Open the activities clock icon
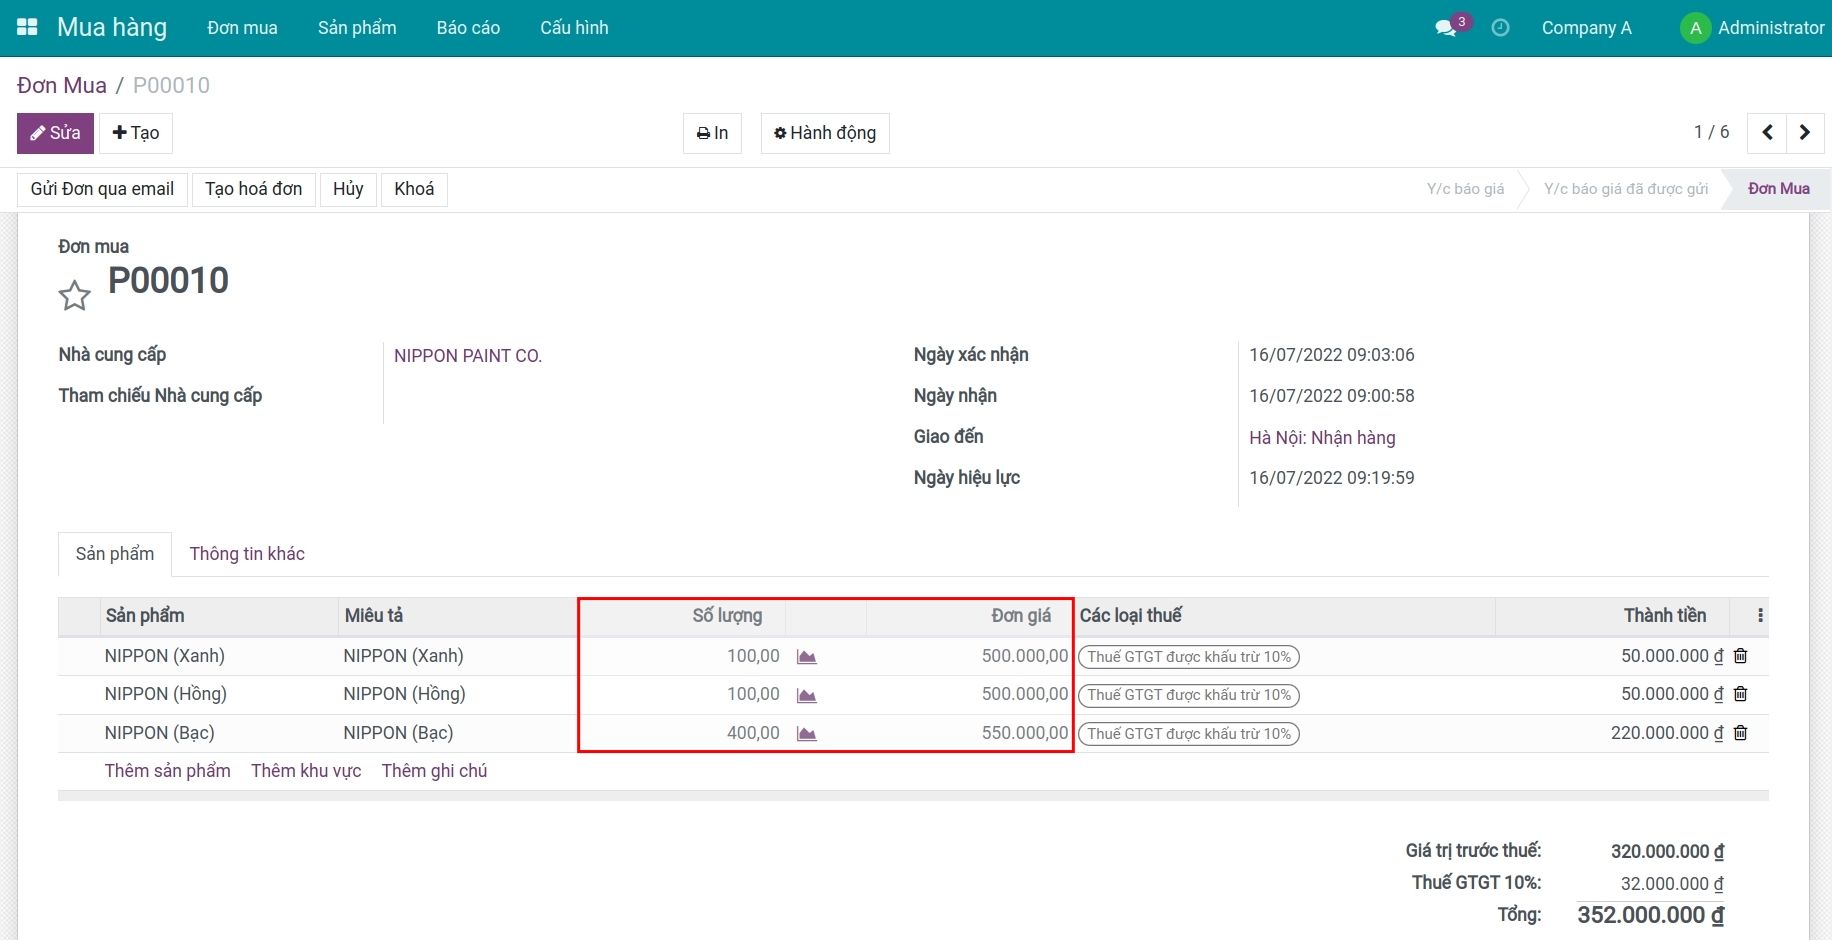The height and width of the screenshot is (940, 1832). click(1499, 27)
